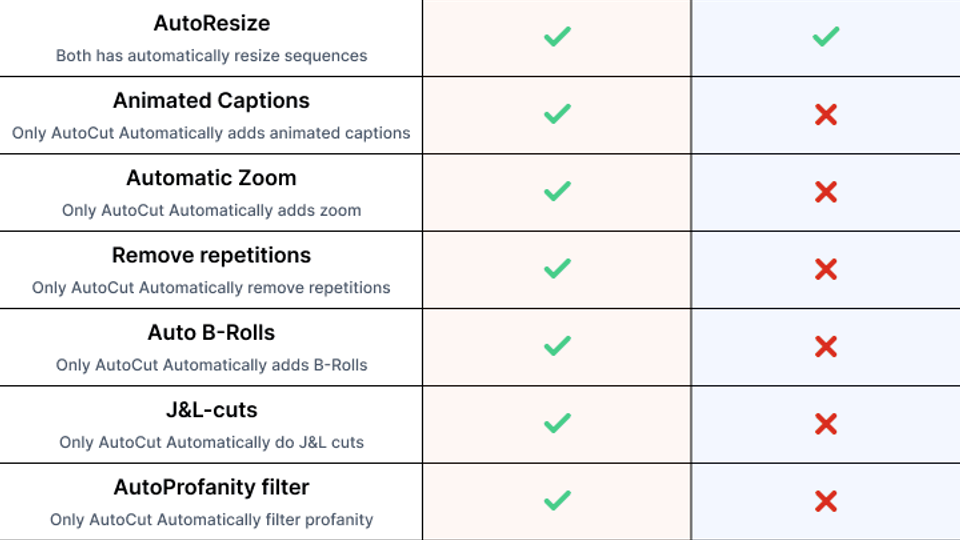Click the green checkmark for Animated Captions
Image resolution: width=960 pixels, height=540 pixels.
[557, 114]
